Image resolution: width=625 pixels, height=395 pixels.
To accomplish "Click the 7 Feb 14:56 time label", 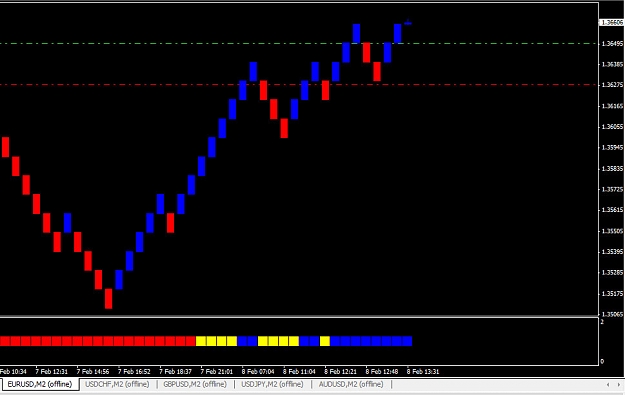I will (93, 371).
